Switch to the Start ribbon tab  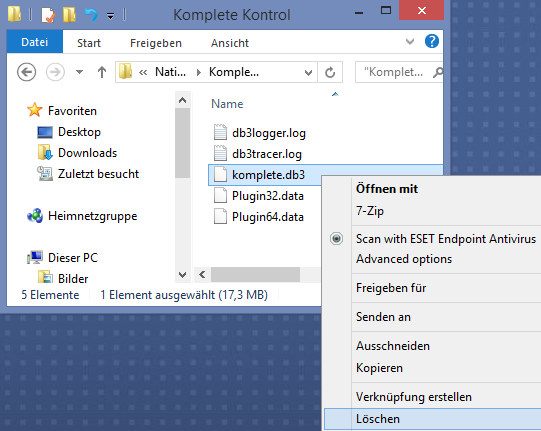point(89,43)
